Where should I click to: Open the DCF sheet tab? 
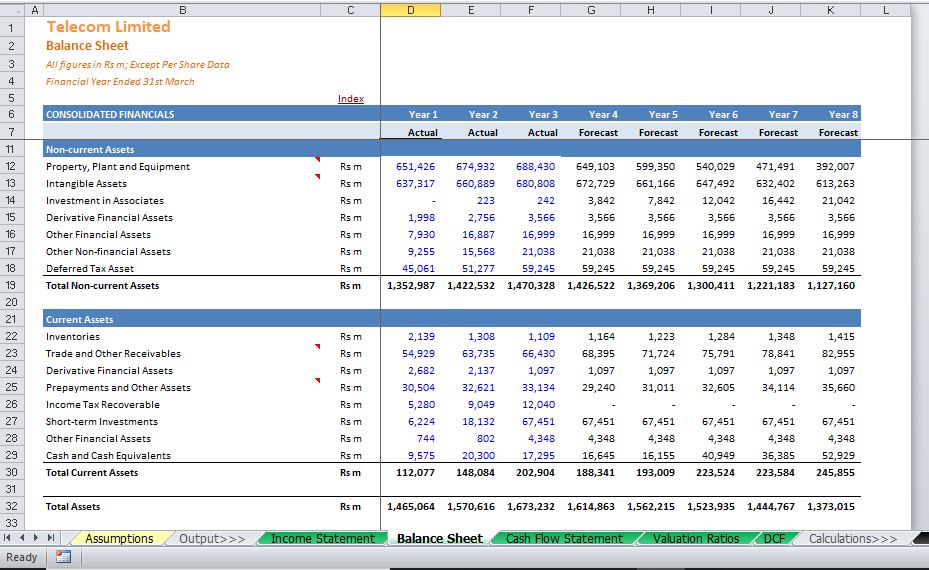pos(774,539)
